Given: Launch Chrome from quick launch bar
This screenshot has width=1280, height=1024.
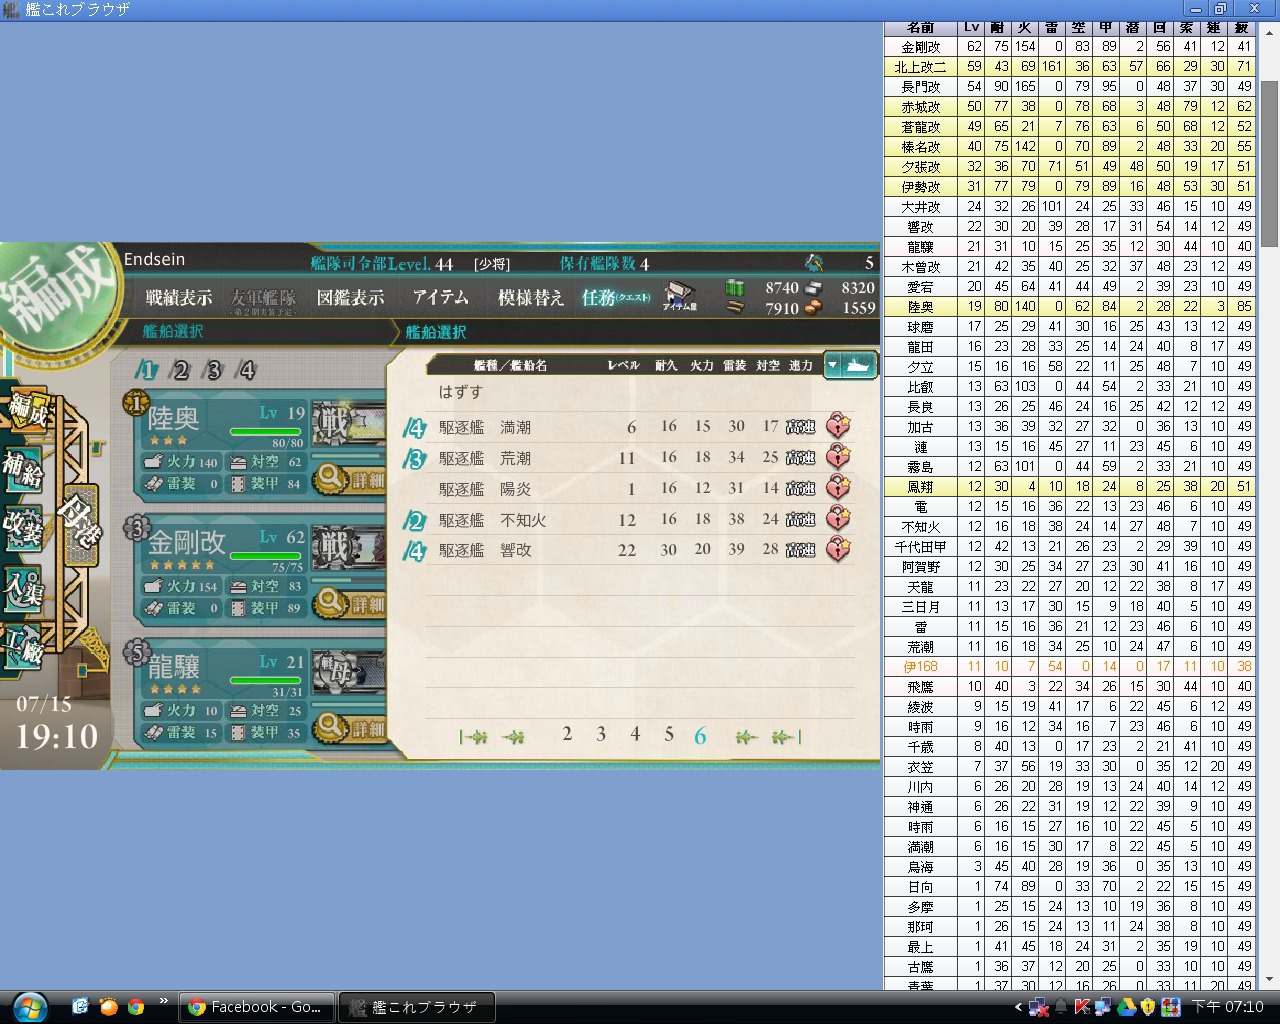Looking at the screenshot, I should [135, 1006].
